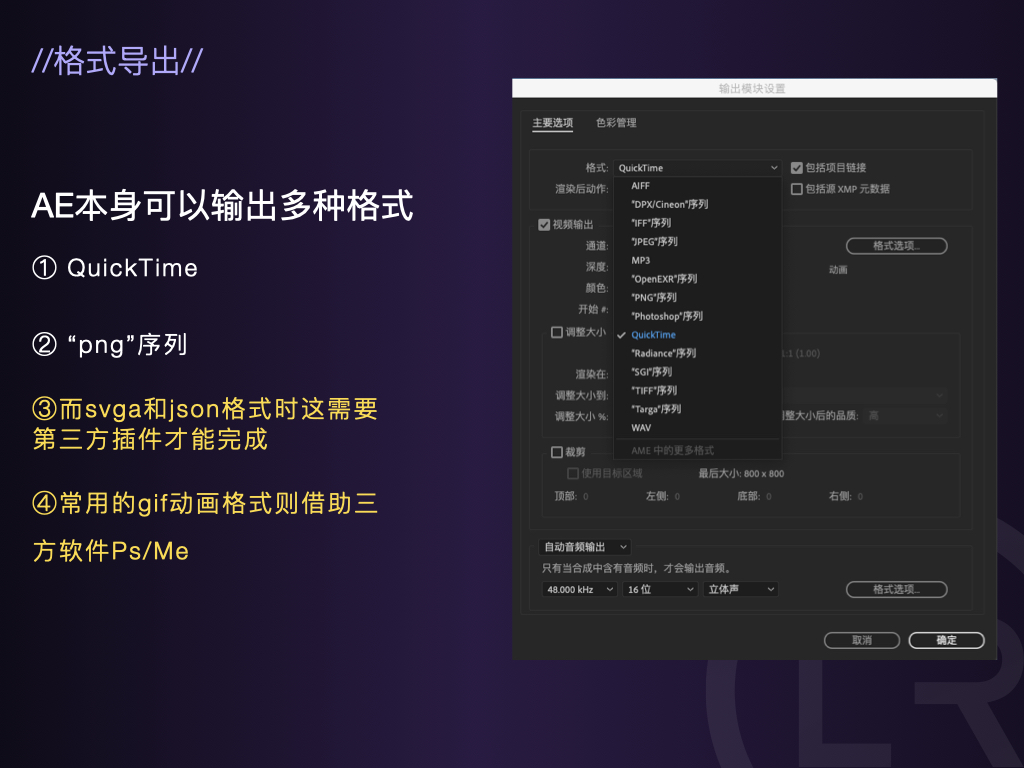Open 自动音频输出 dropdown
Screen dimensions: 1024x768
click(585, 547)
